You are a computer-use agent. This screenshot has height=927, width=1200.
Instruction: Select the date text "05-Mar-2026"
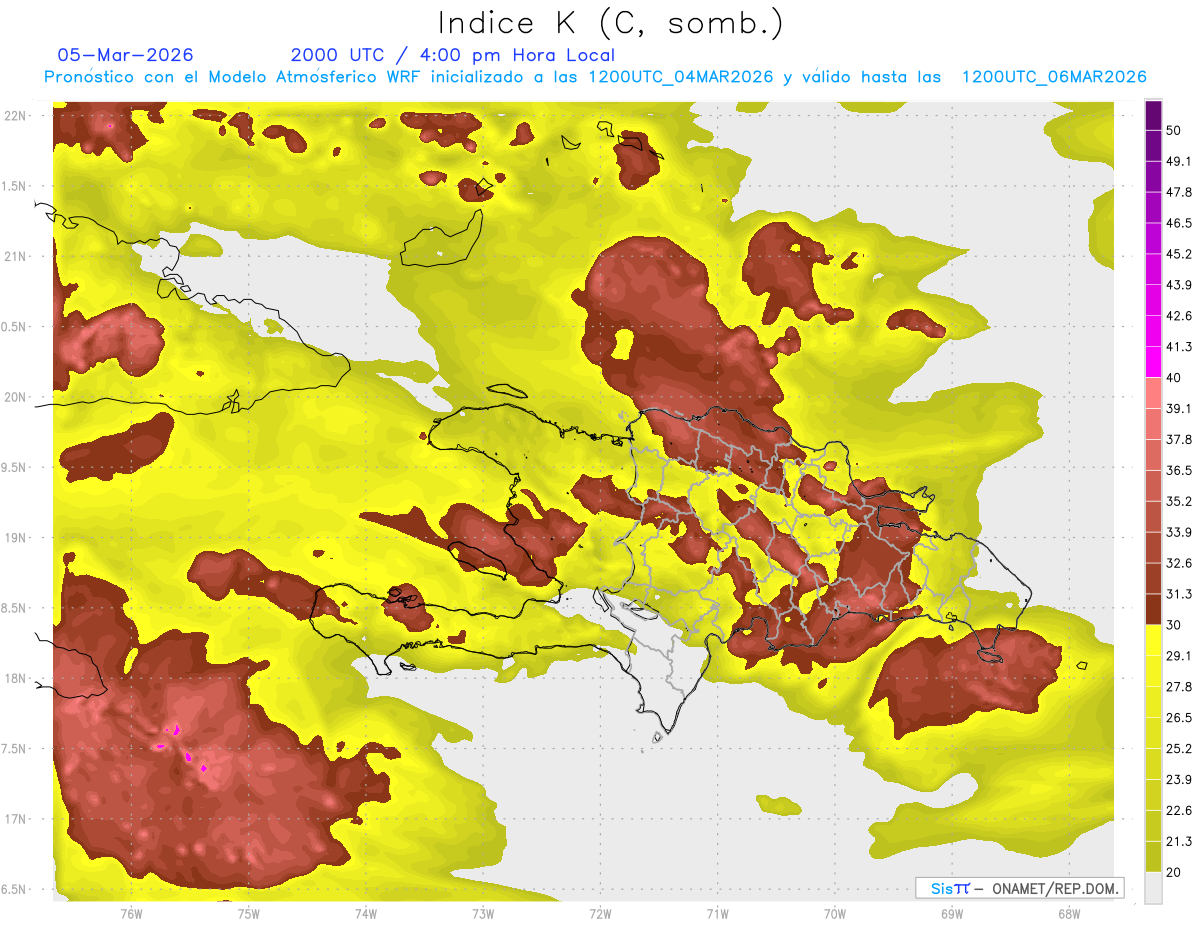pos(125,55)
